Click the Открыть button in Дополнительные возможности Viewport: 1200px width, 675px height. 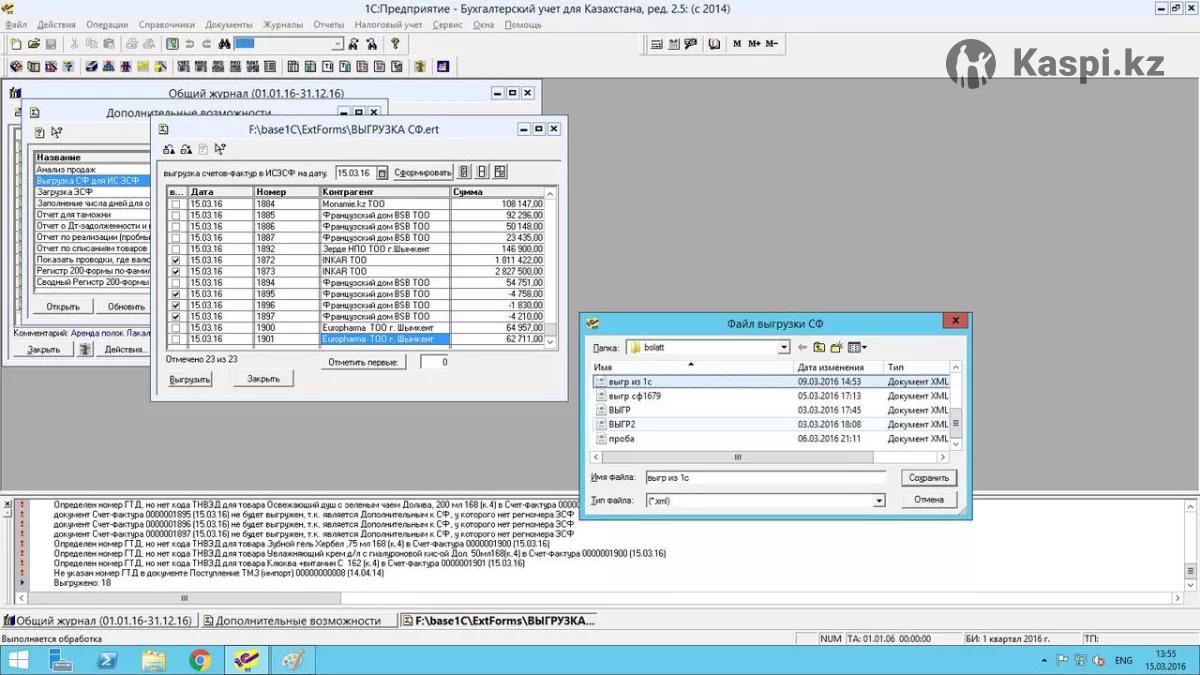(63, 307)
